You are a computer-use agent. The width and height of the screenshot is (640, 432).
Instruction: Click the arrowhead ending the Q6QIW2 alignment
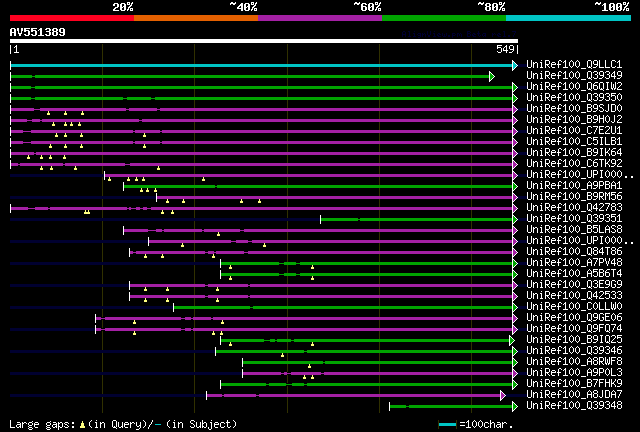click(515, 87)
